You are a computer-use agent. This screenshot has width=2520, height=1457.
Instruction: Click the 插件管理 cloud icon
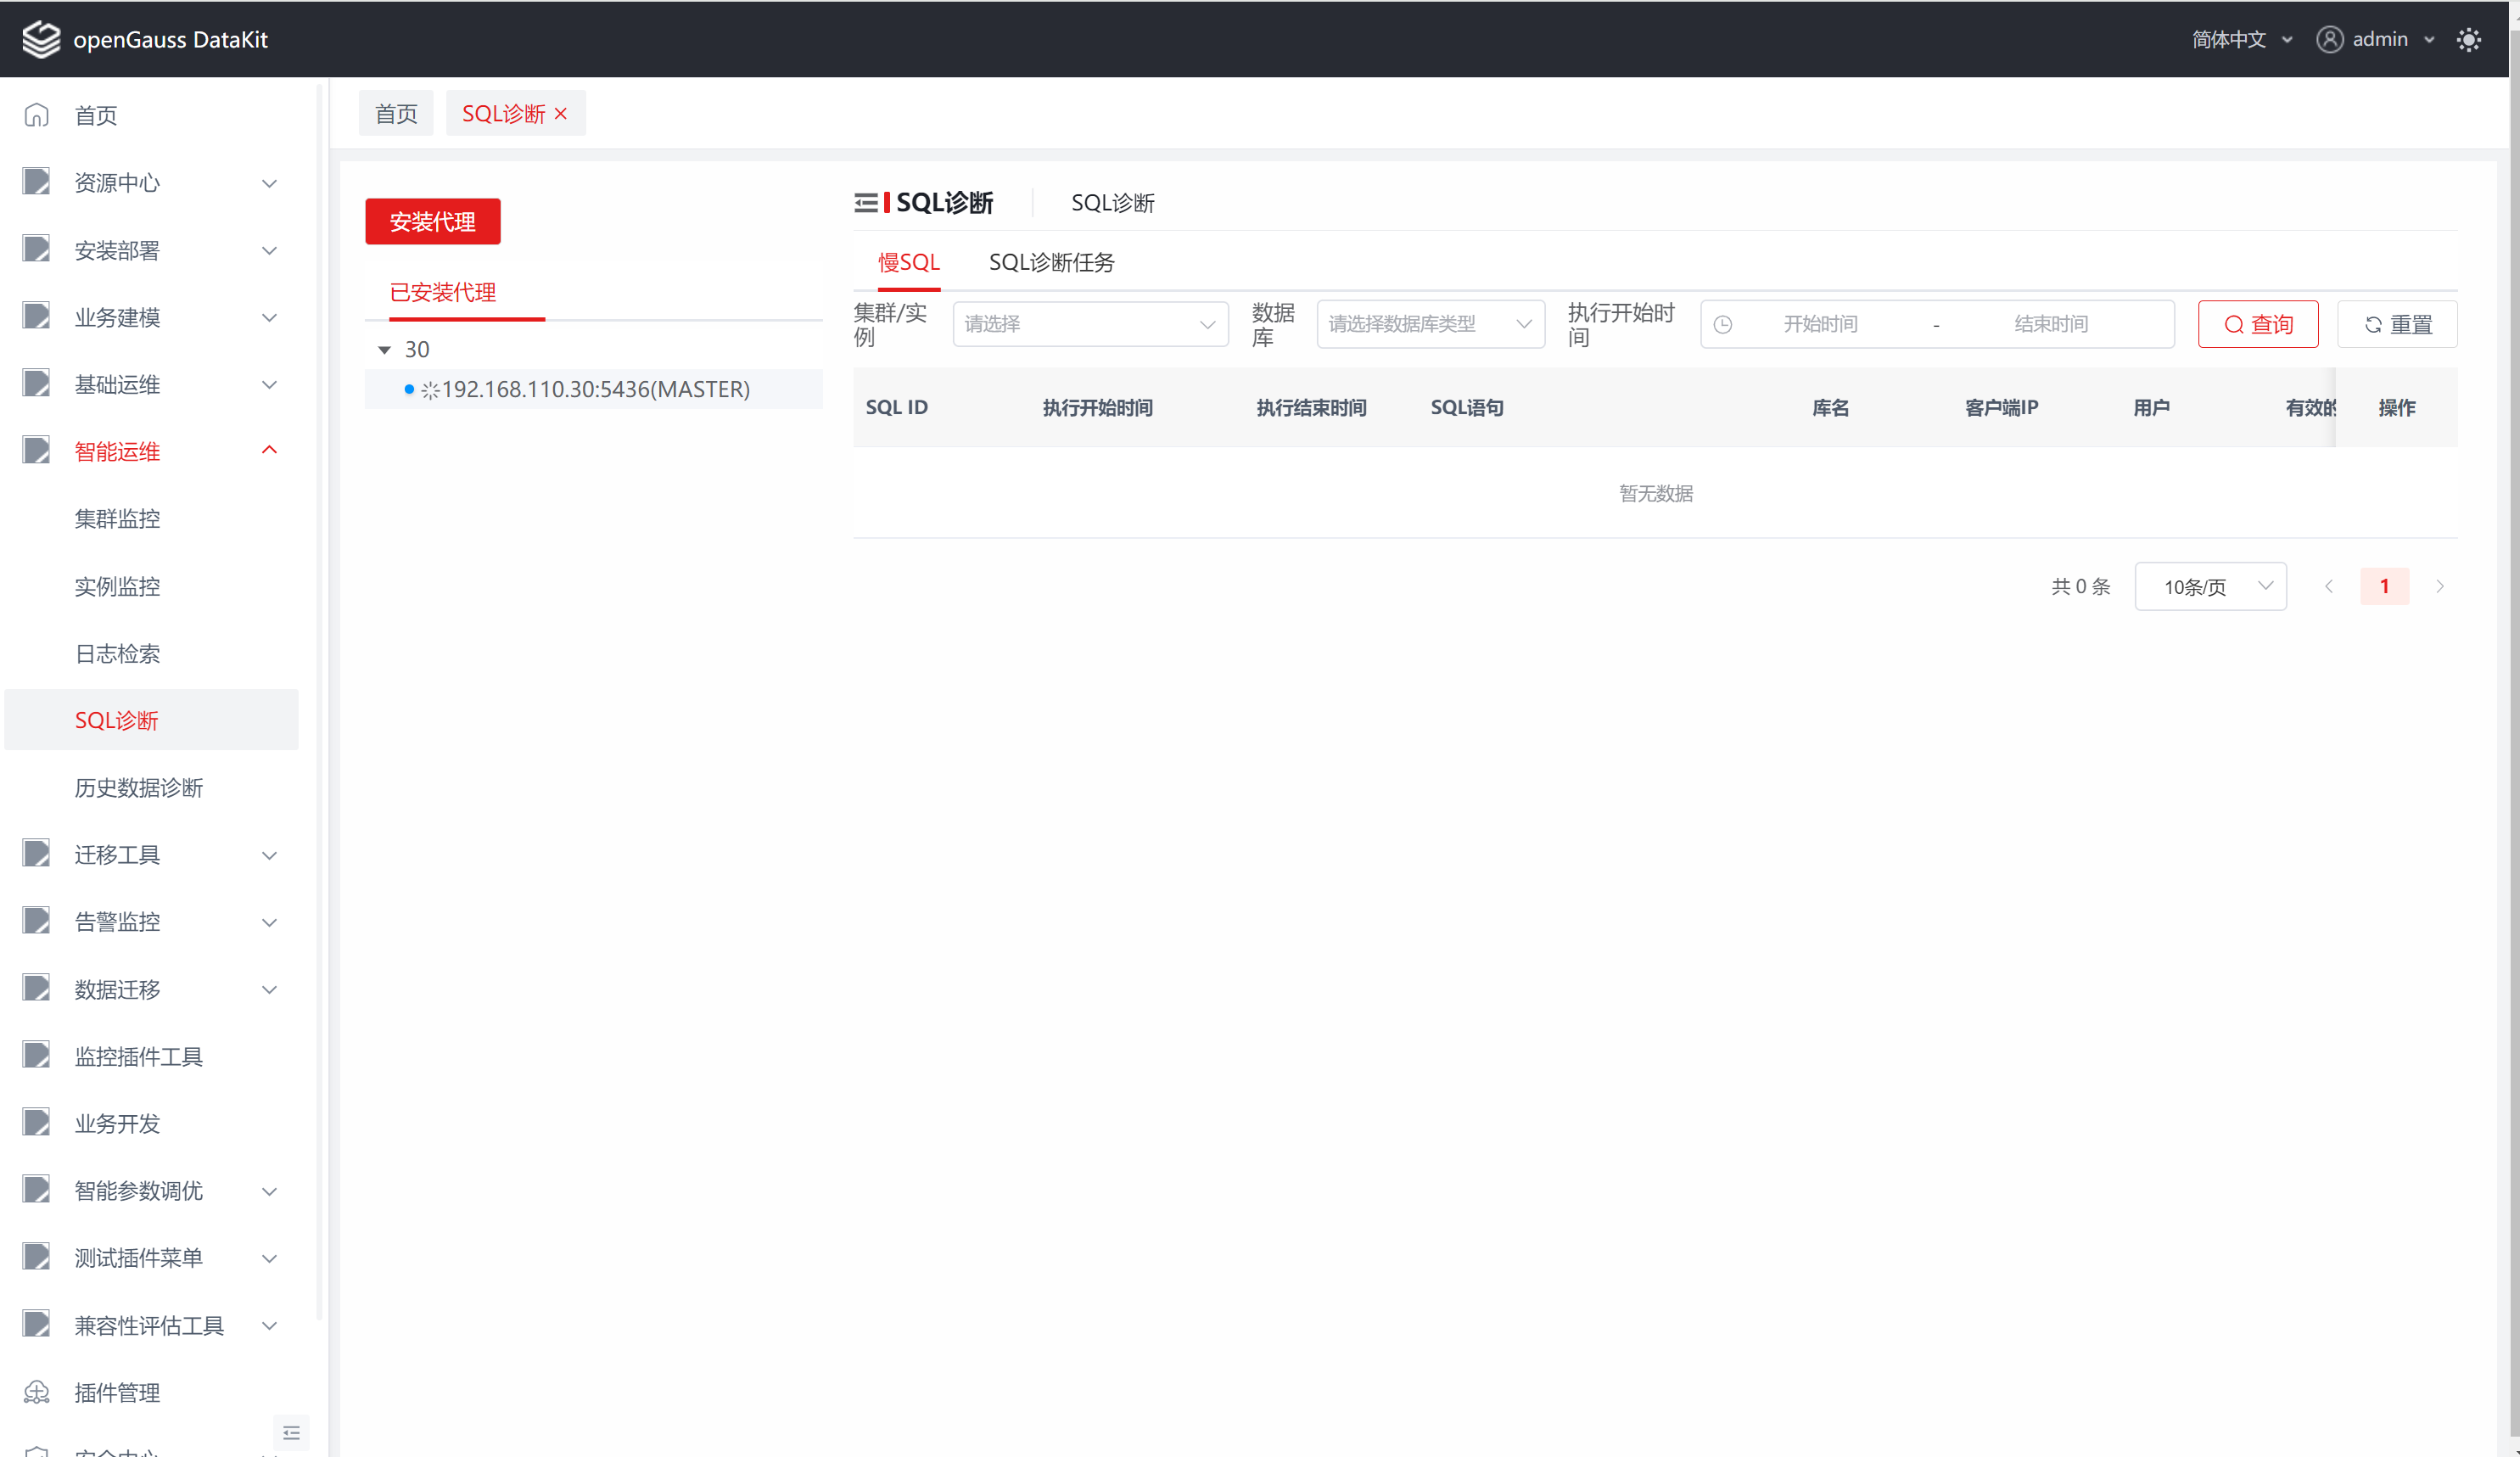coord(37,1392)
